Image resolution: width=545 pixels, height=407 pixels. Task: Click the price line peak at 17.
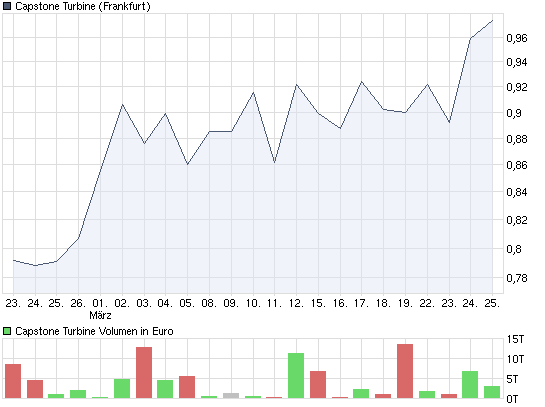(x=362, y=82)
